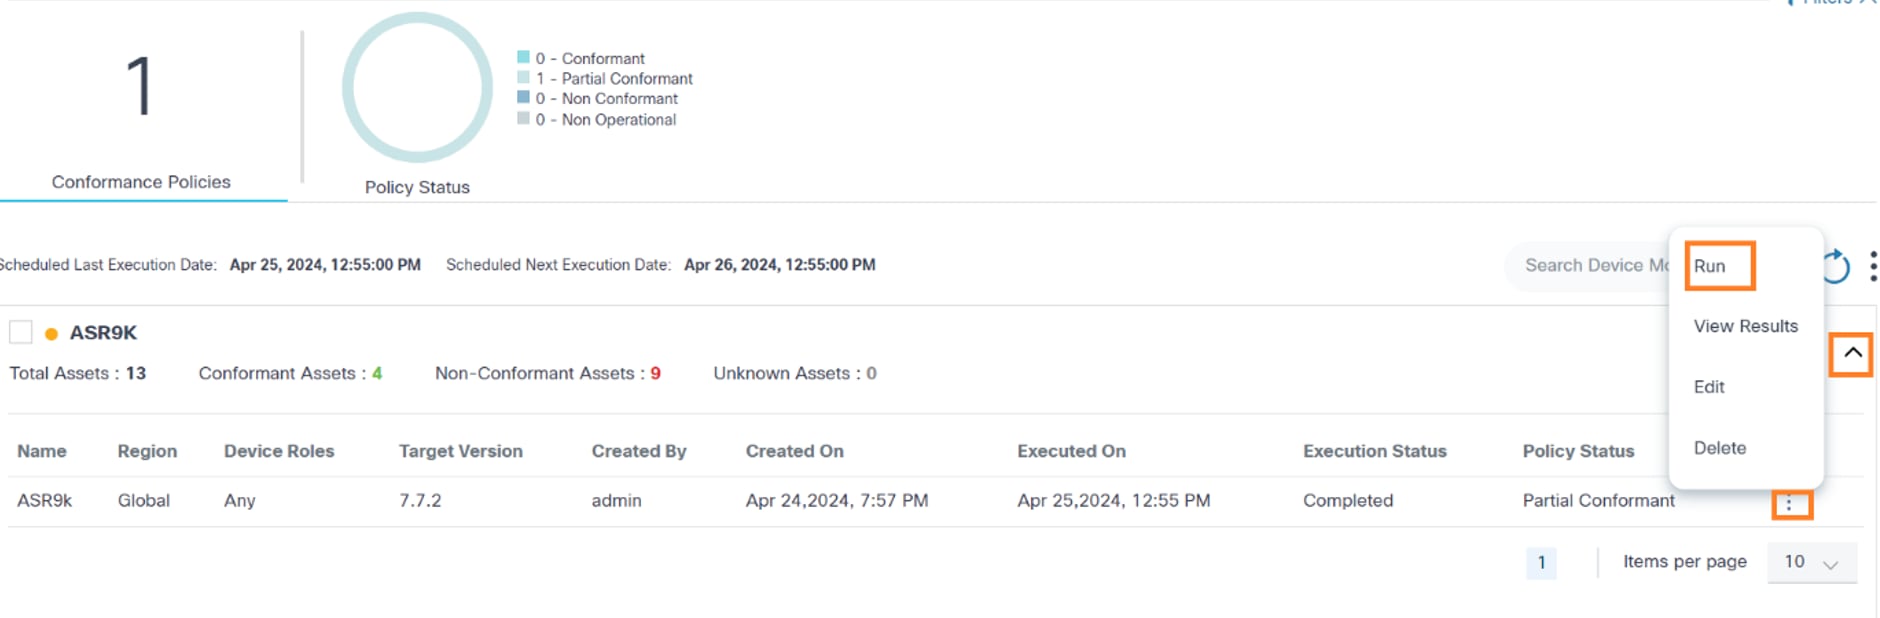
Task: Choose View Results in the menu
Action: click(x=1745, y=326)
